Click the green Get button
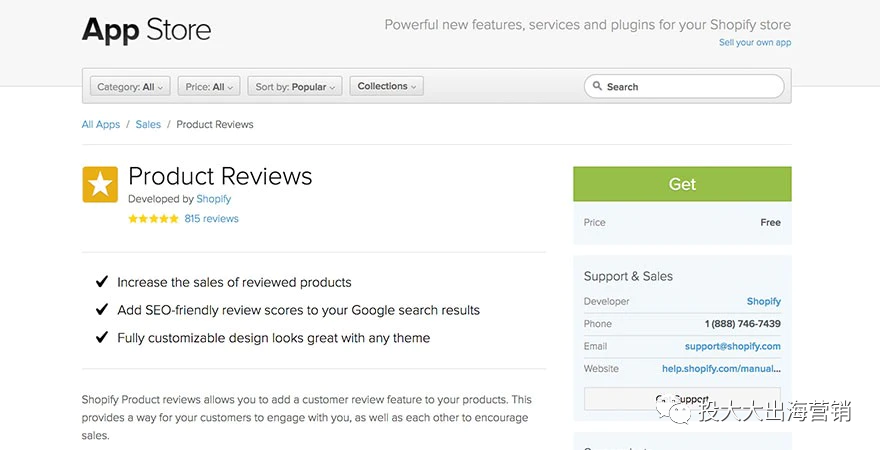This screenshot has width=880, height=450. pyautogui.click(x=682, y=184)
